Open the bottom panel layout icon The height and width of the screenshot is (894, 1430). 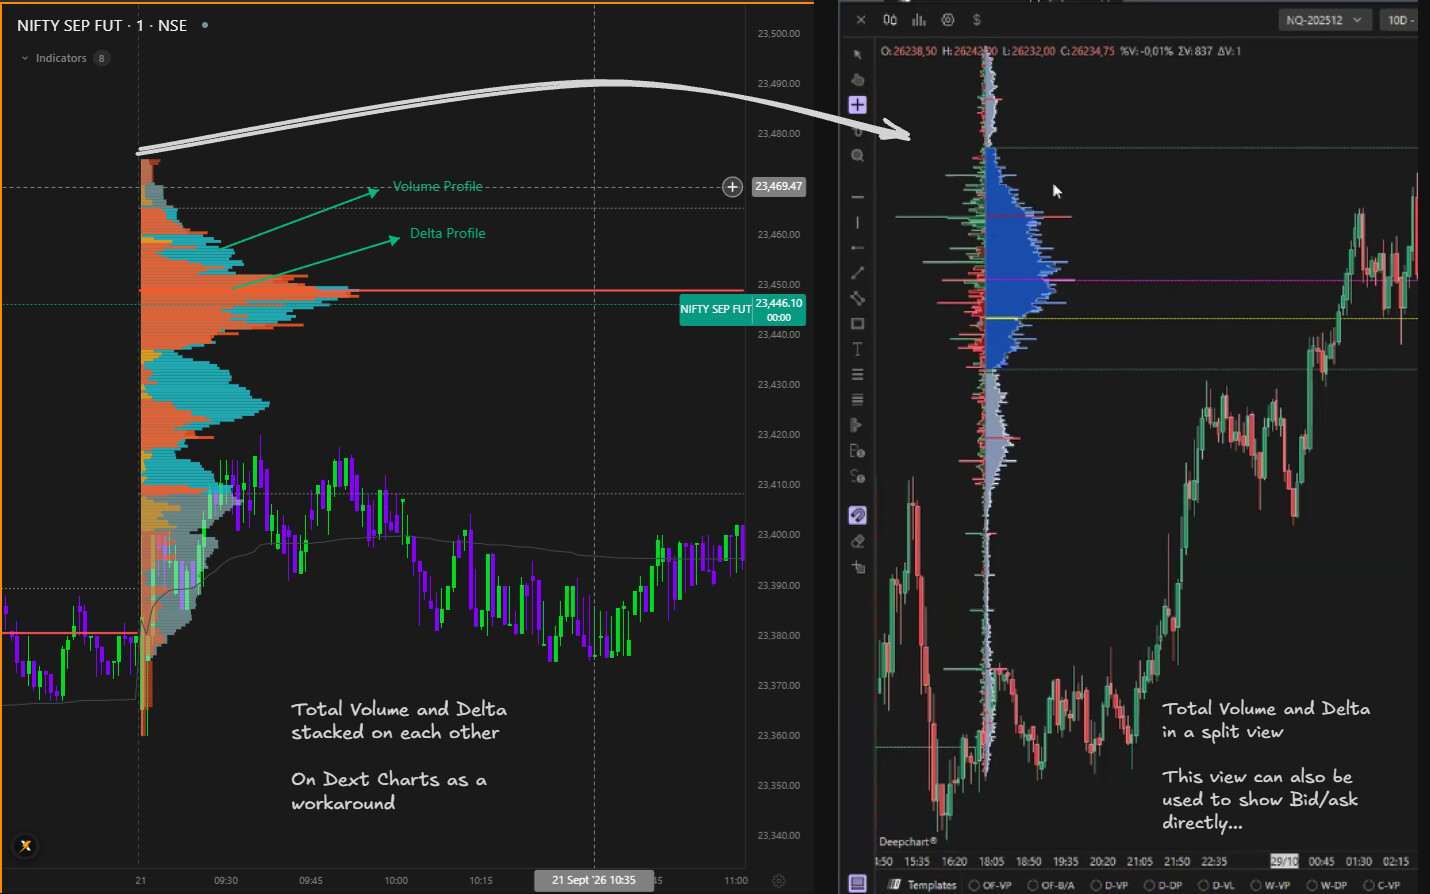pos(857,883)
